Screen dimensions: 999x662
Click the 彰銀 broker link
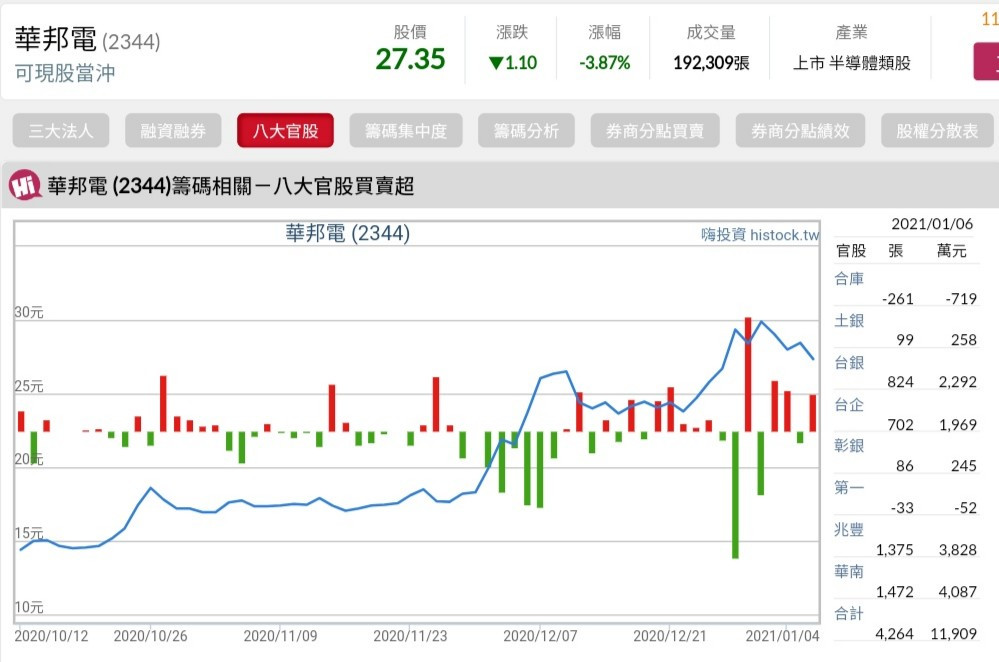[x=849, y=445]
